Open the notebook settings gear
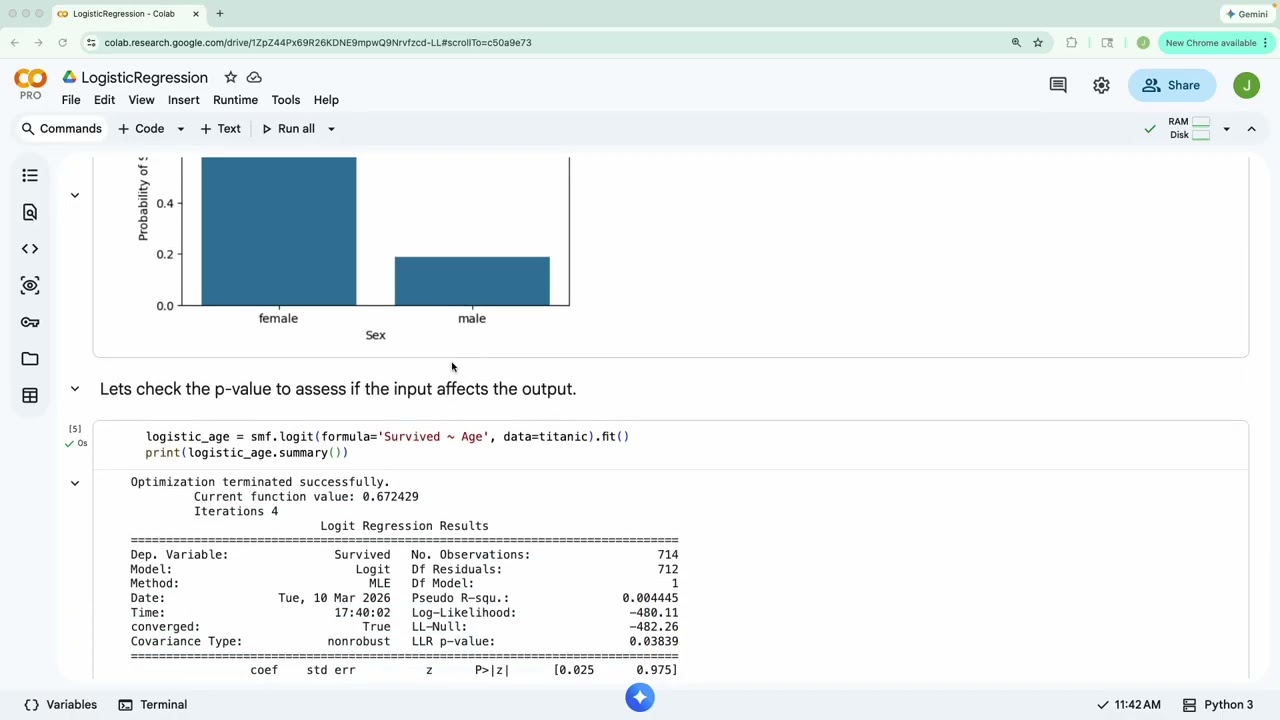This screenshot has width=1280, height=720. click(x=1101, y=85)
